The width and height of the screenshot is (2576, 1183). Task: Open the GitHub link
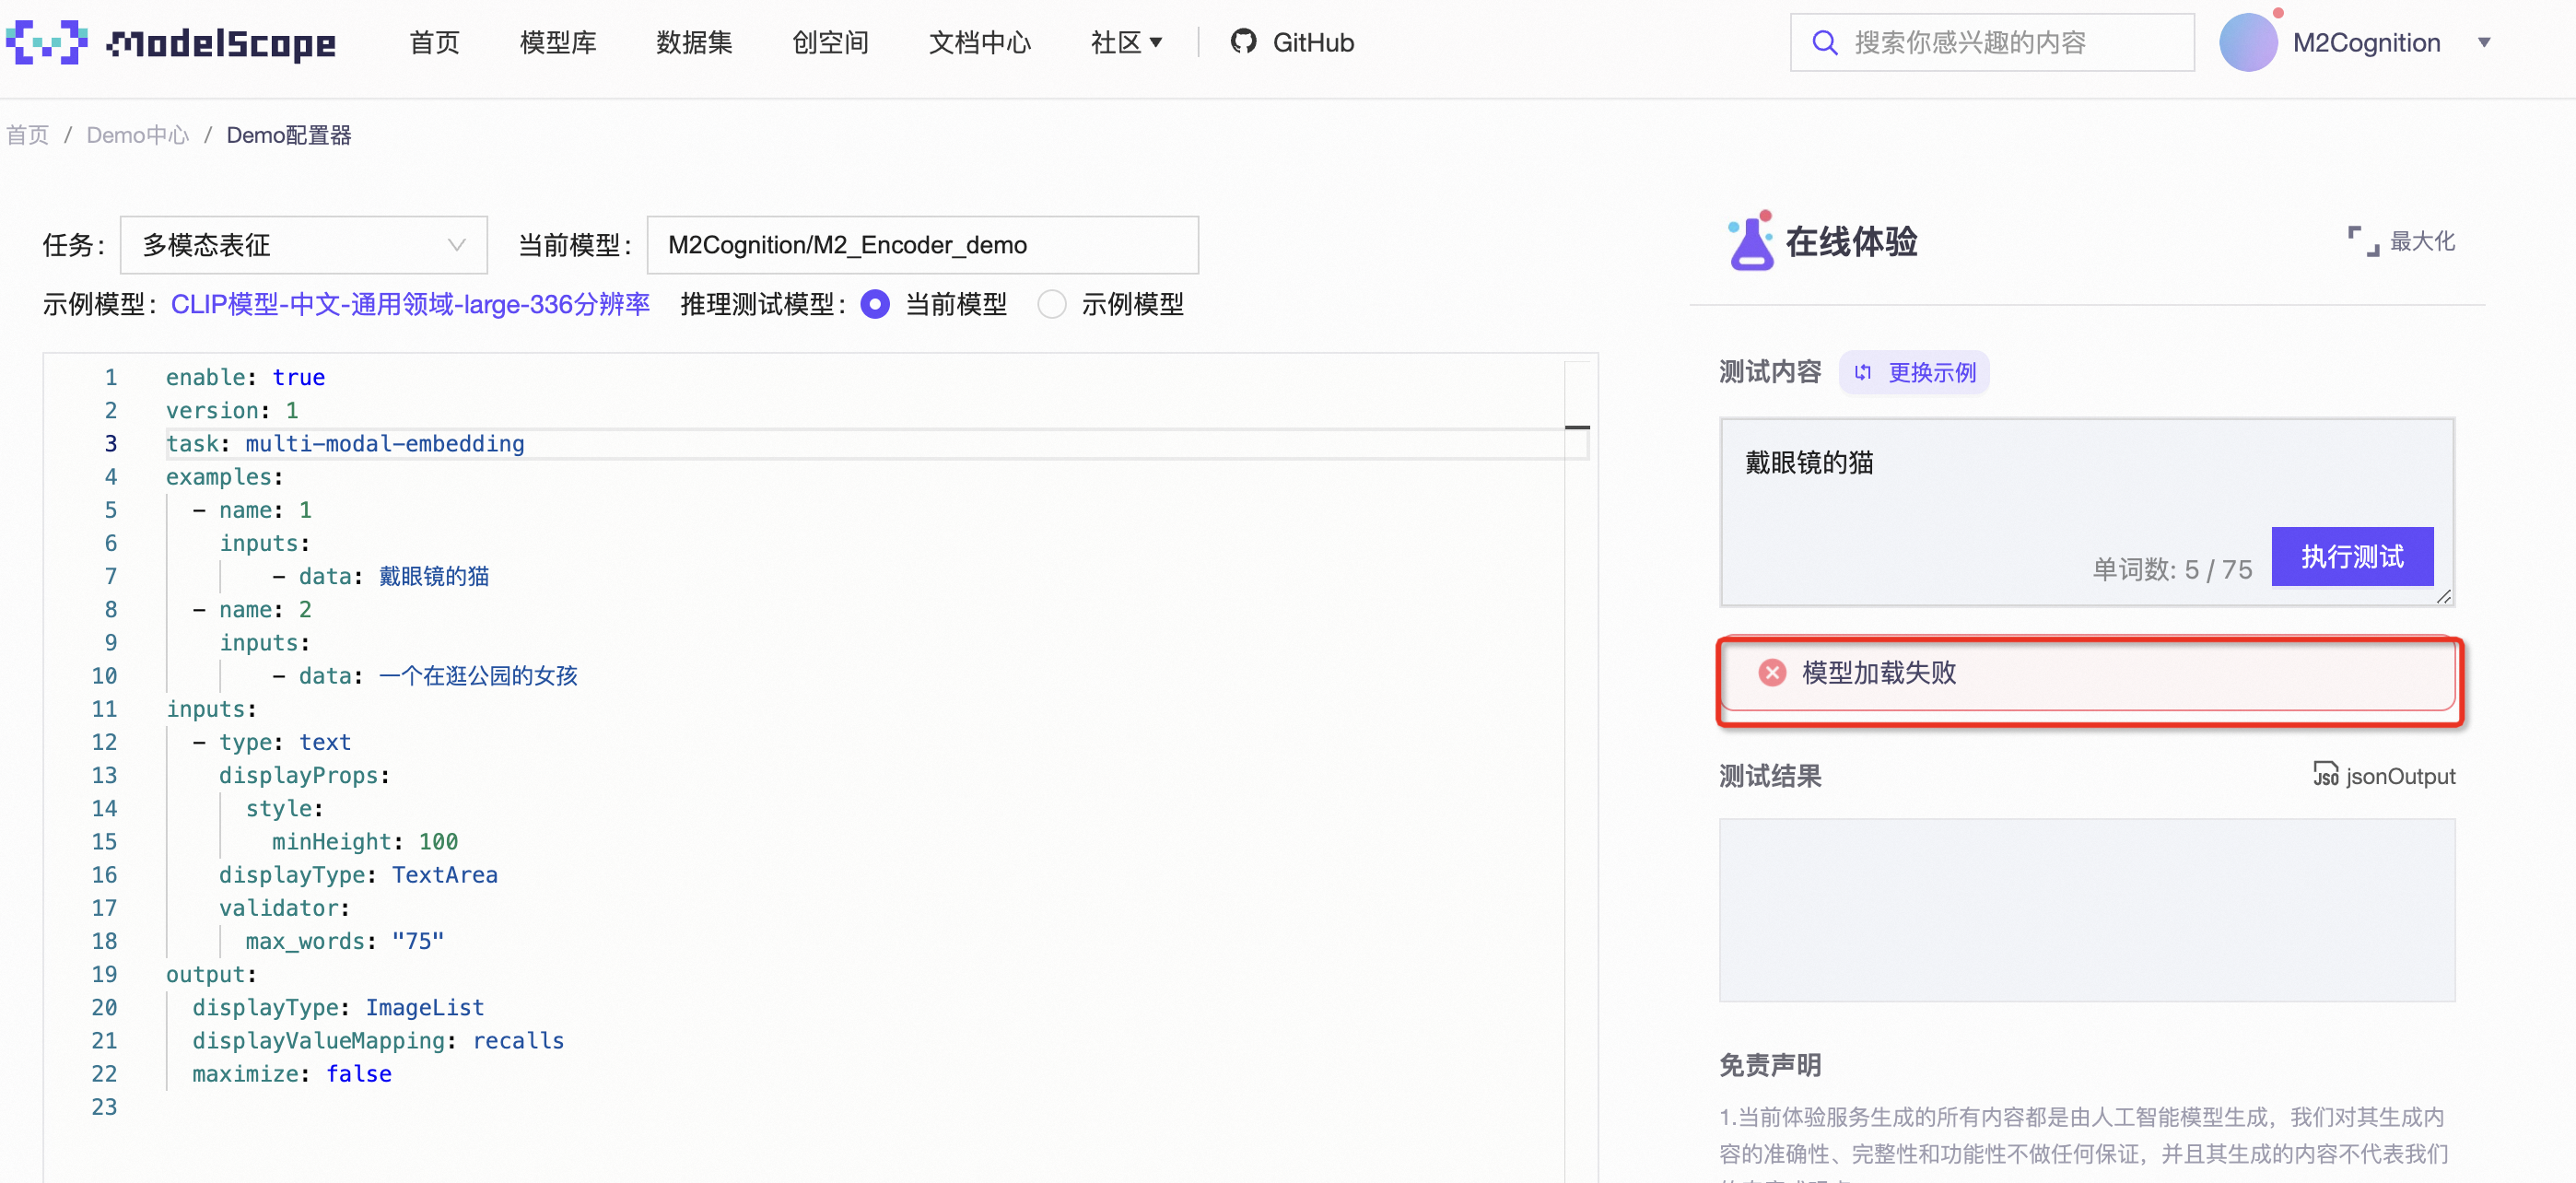point(1292,43)
